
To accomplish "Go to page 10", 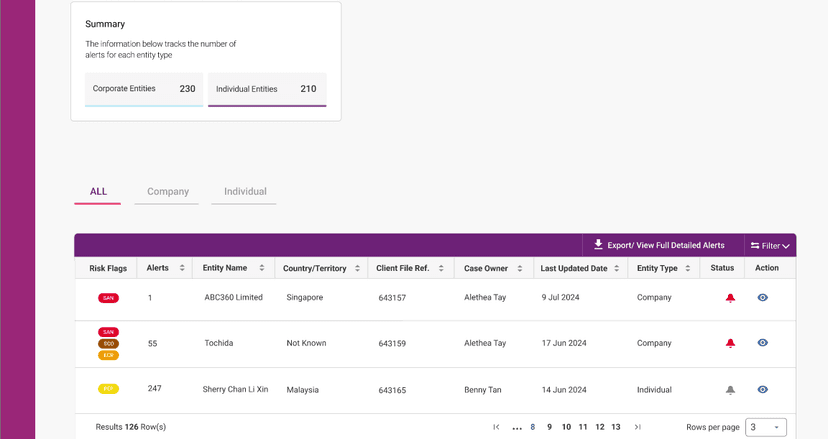I will (566, 427).
